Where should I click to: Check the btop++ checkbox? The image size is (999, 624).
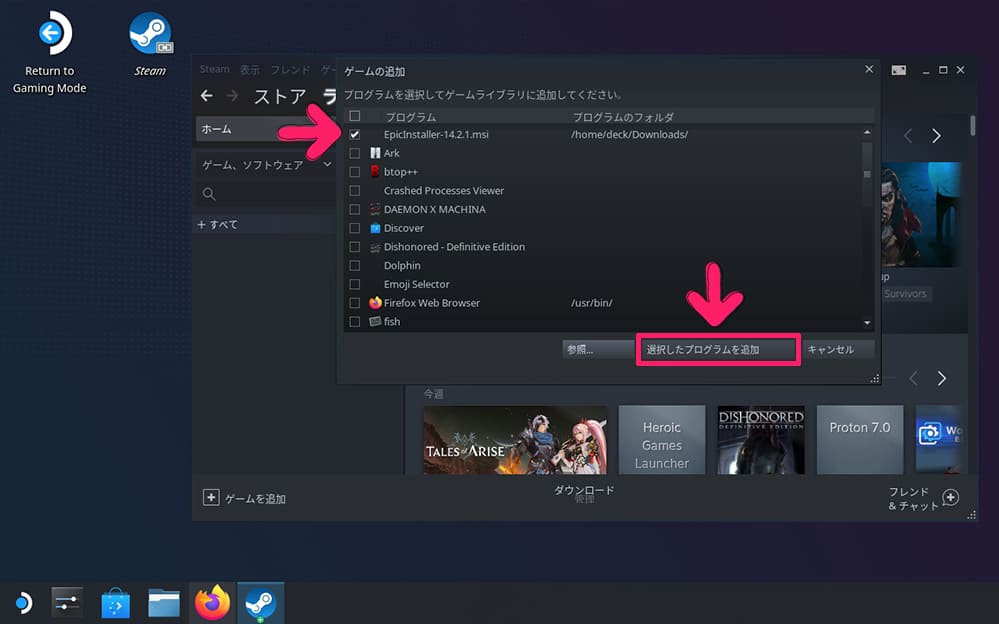pyautogui.click(x=355, y=171)
